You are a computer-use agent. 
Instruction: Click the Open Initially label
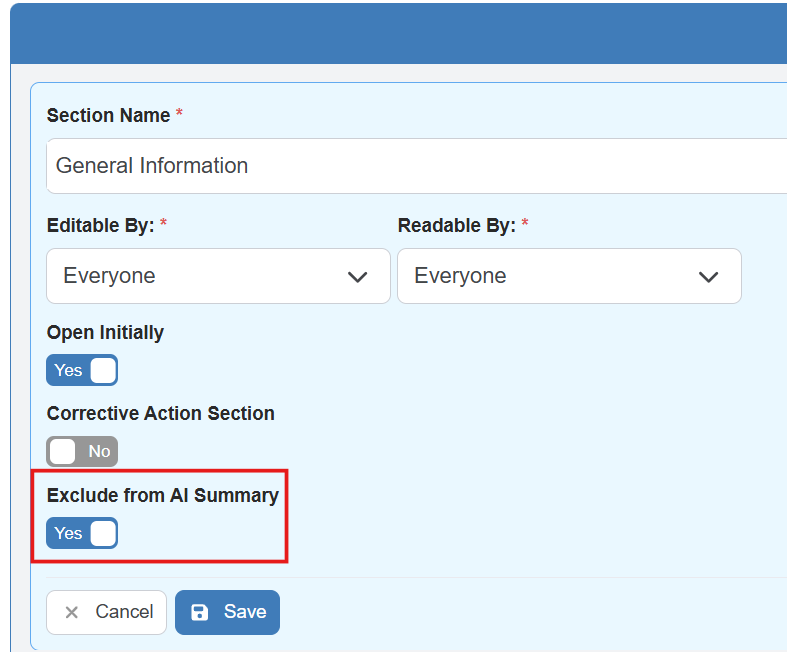click(x=105, y=332)
